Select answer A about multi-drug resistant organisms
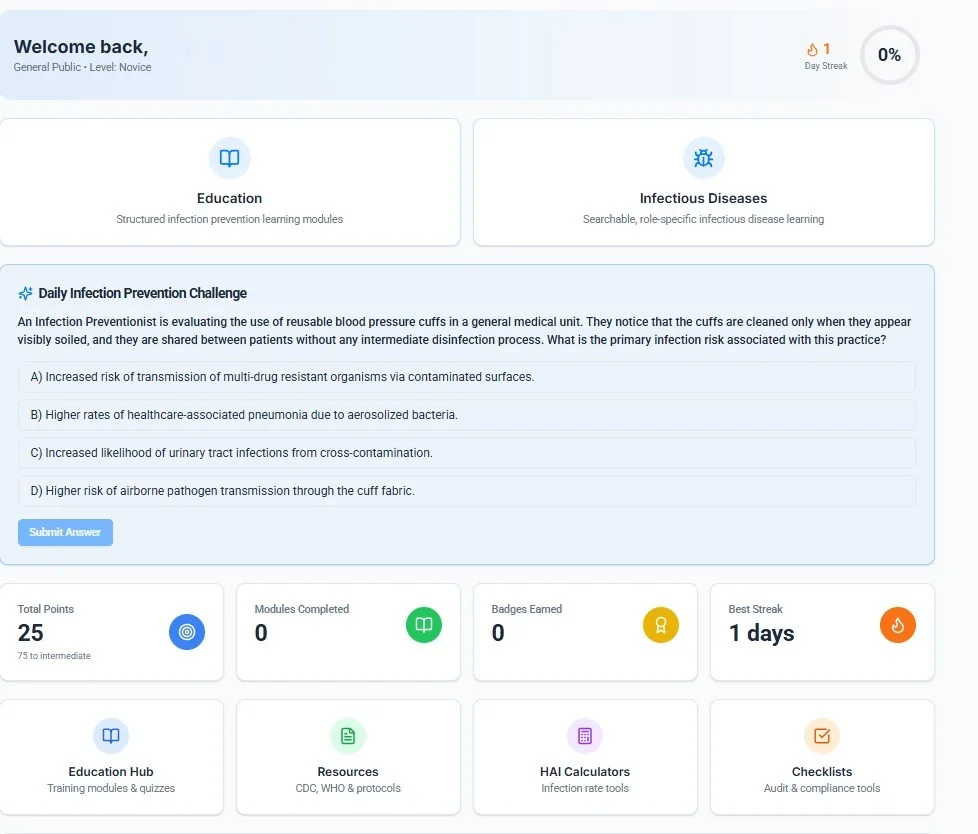The height and width of the screenshot is (834, 978). click(467, 377)
